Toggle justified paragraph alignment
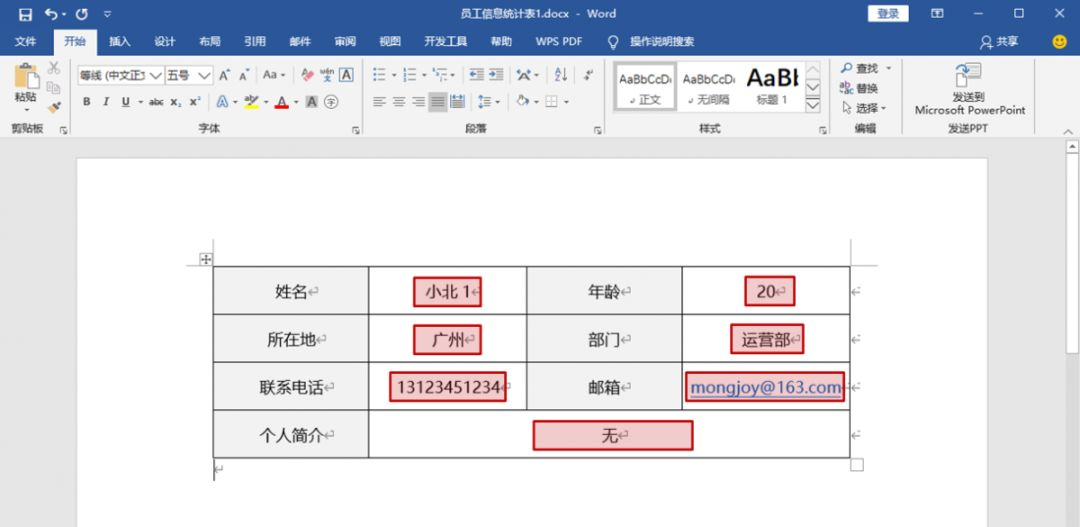1080x527 pixels. click(438, 102)
